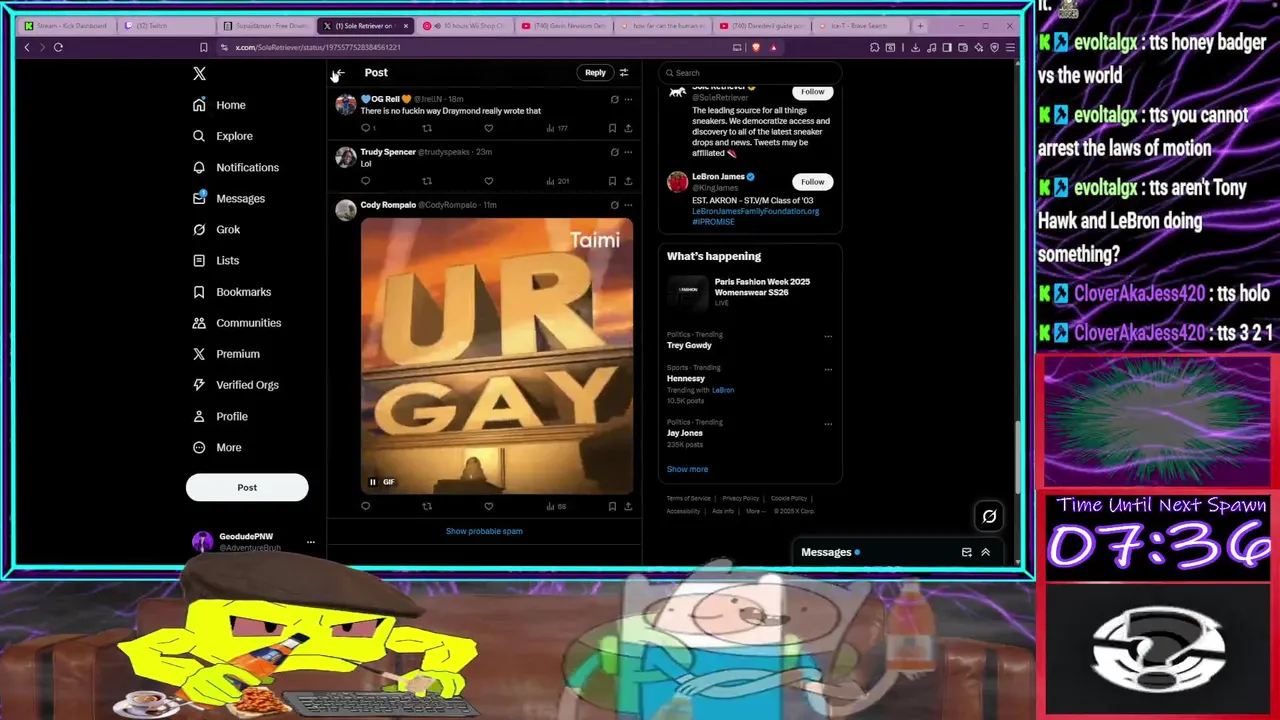Follow Sole Retriever
1280x720 pixels.
click(x=812, y=91)
